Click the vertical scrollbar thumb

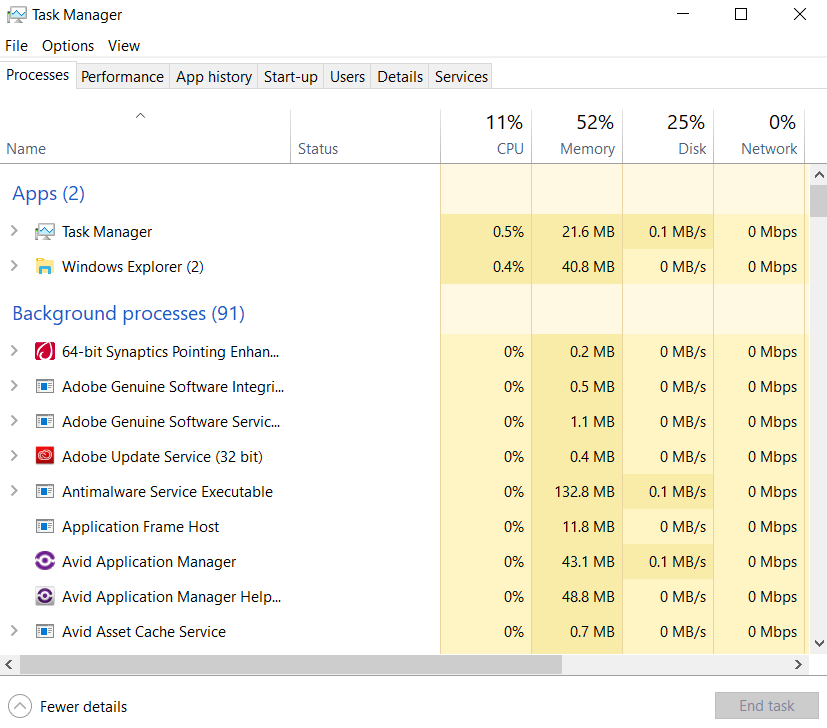click(819, 201)
